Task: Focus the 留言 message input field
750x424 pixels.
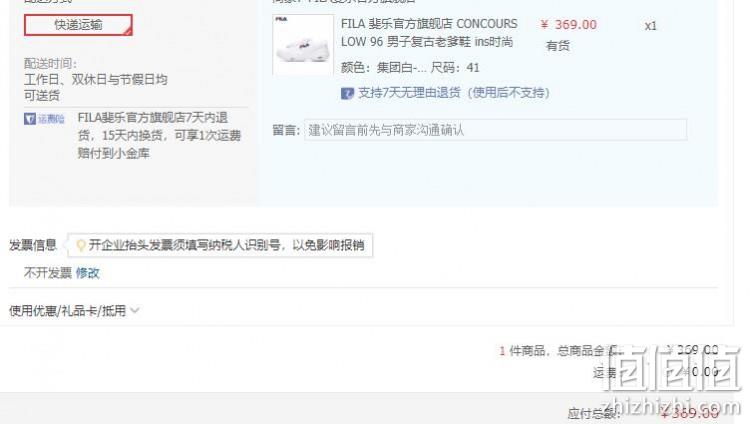Action: click(496, 130)
